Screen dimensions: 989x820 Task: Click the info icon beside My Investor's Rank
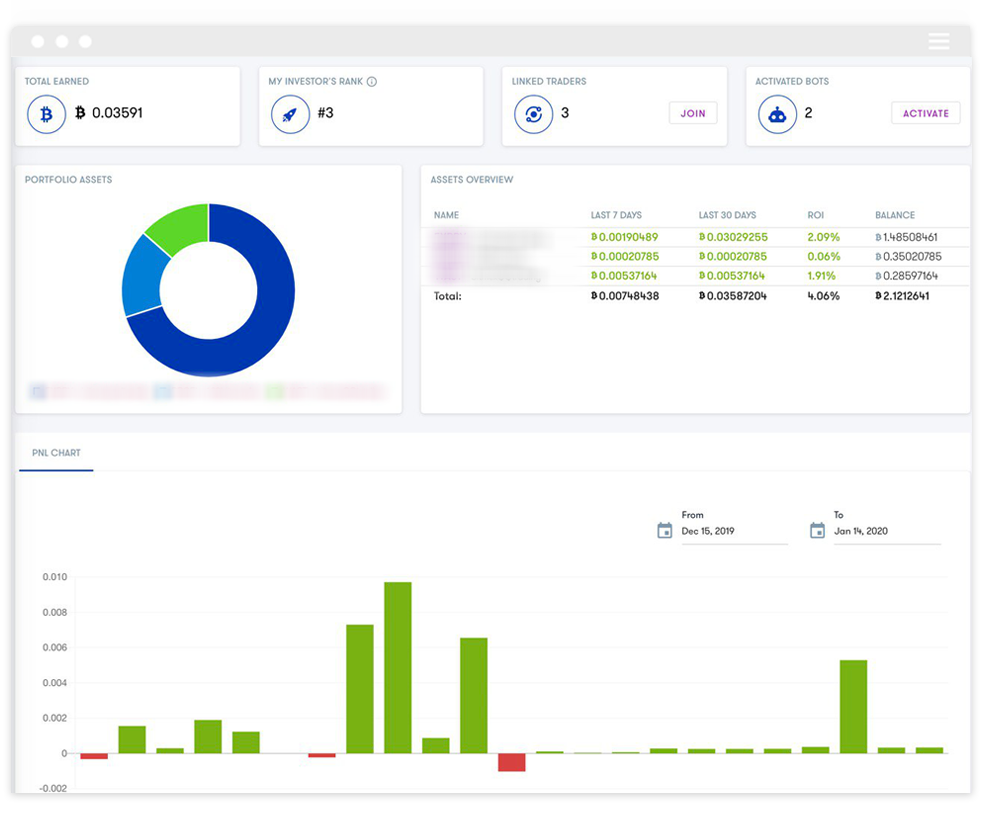pyautogui.click(x=372, y=81)
